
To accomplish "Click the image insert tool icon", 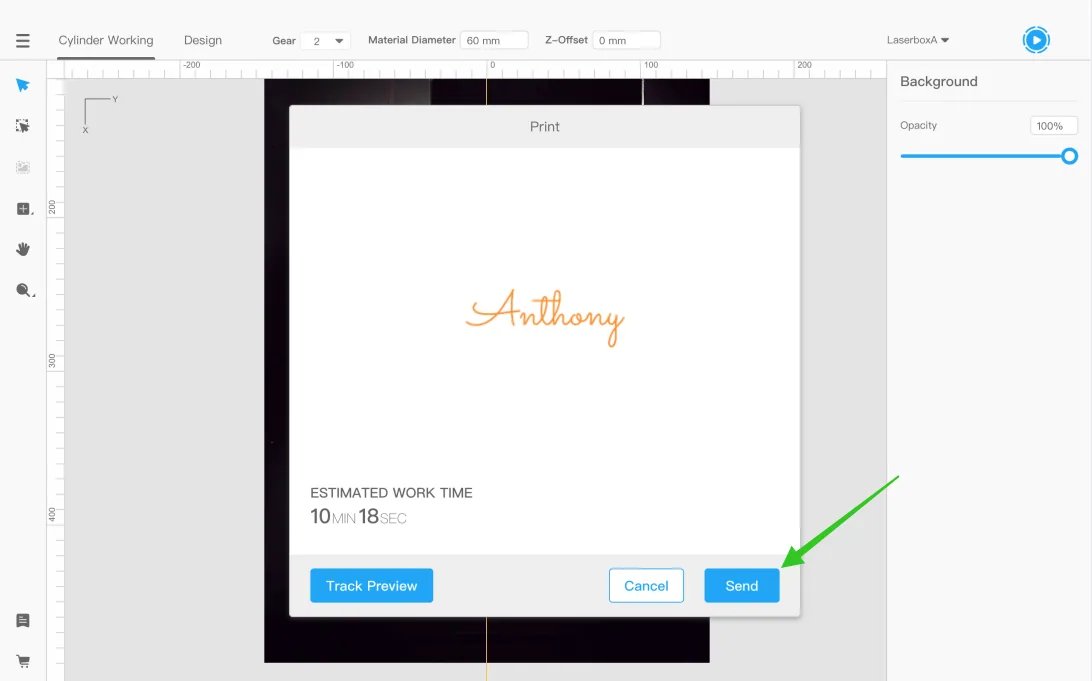I will [x=23, y=167].
